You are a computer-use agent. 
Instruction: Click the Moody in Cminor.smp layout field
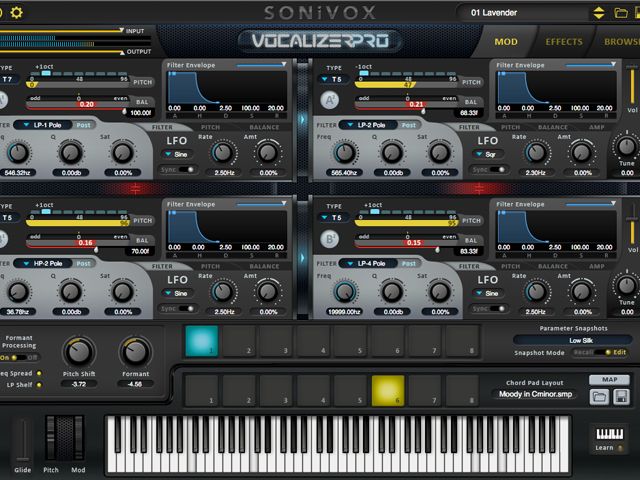tap(536, 394)
